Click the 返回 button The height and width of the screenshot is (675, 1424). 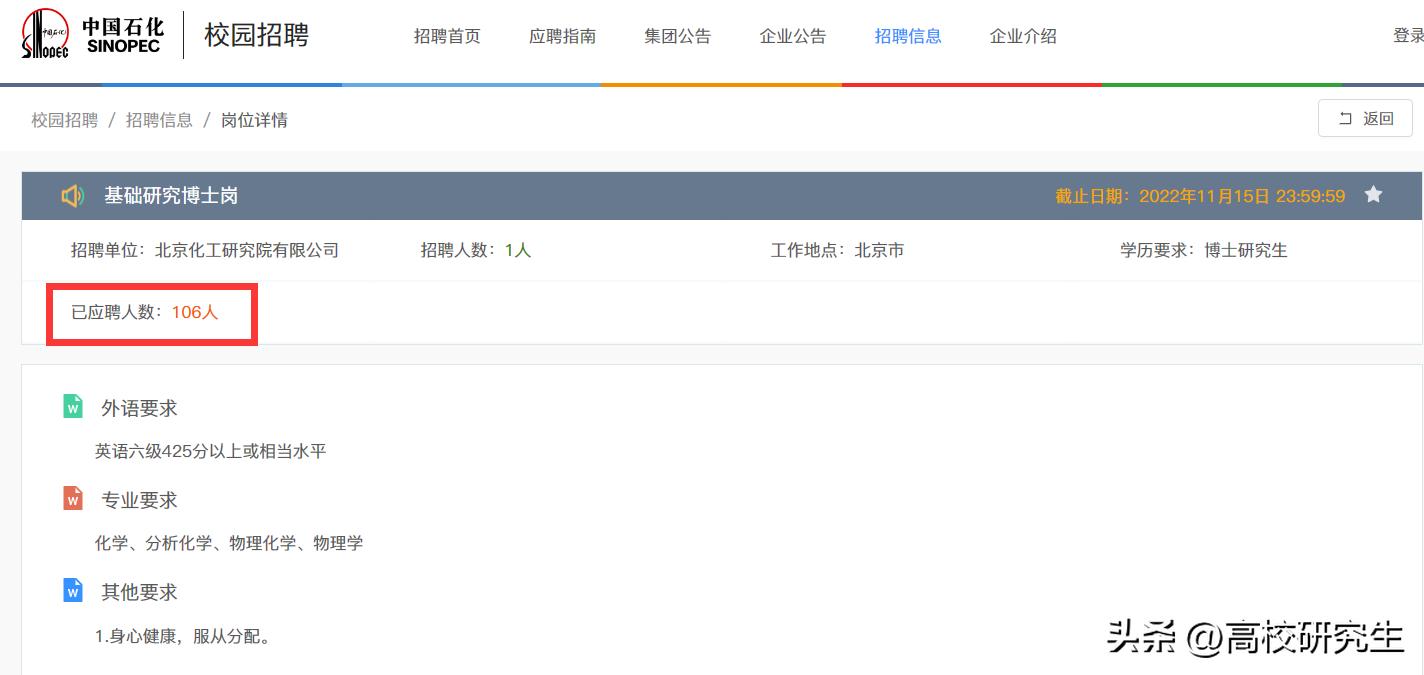(x=1365, y=118)
